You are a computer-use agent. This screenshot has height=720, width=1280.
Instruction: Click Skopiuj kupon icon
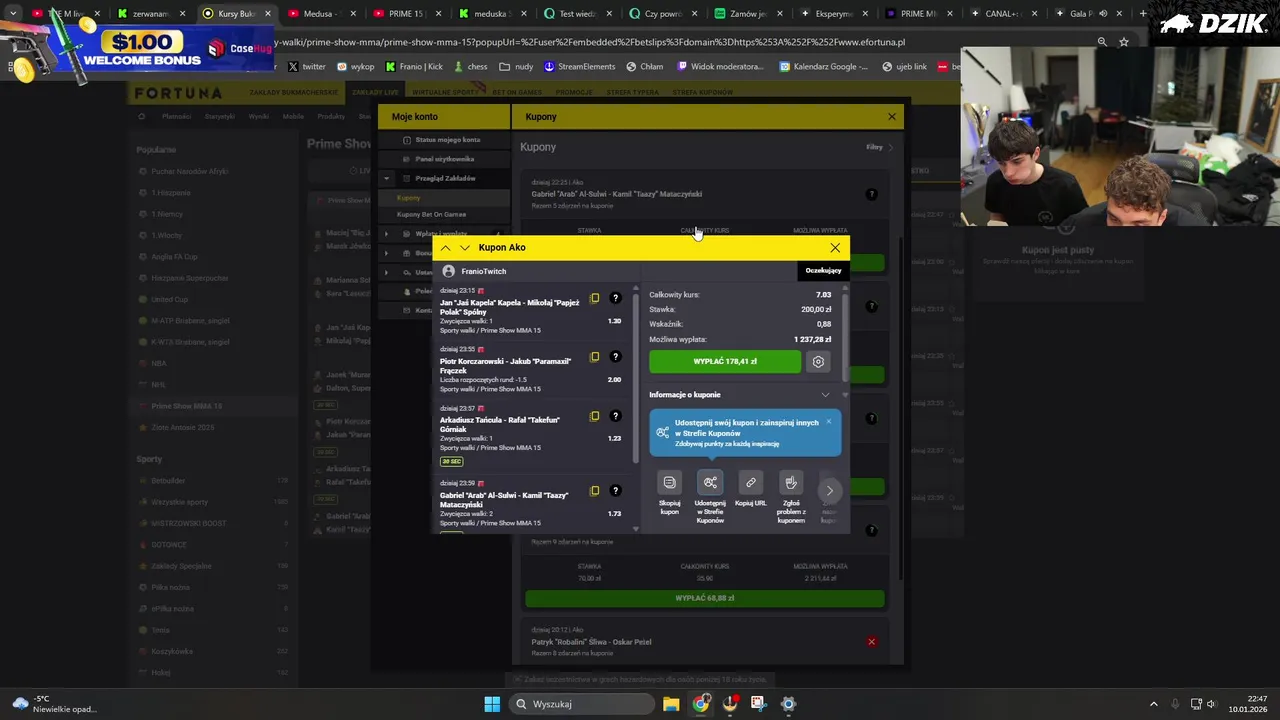[x=670, y=482]
